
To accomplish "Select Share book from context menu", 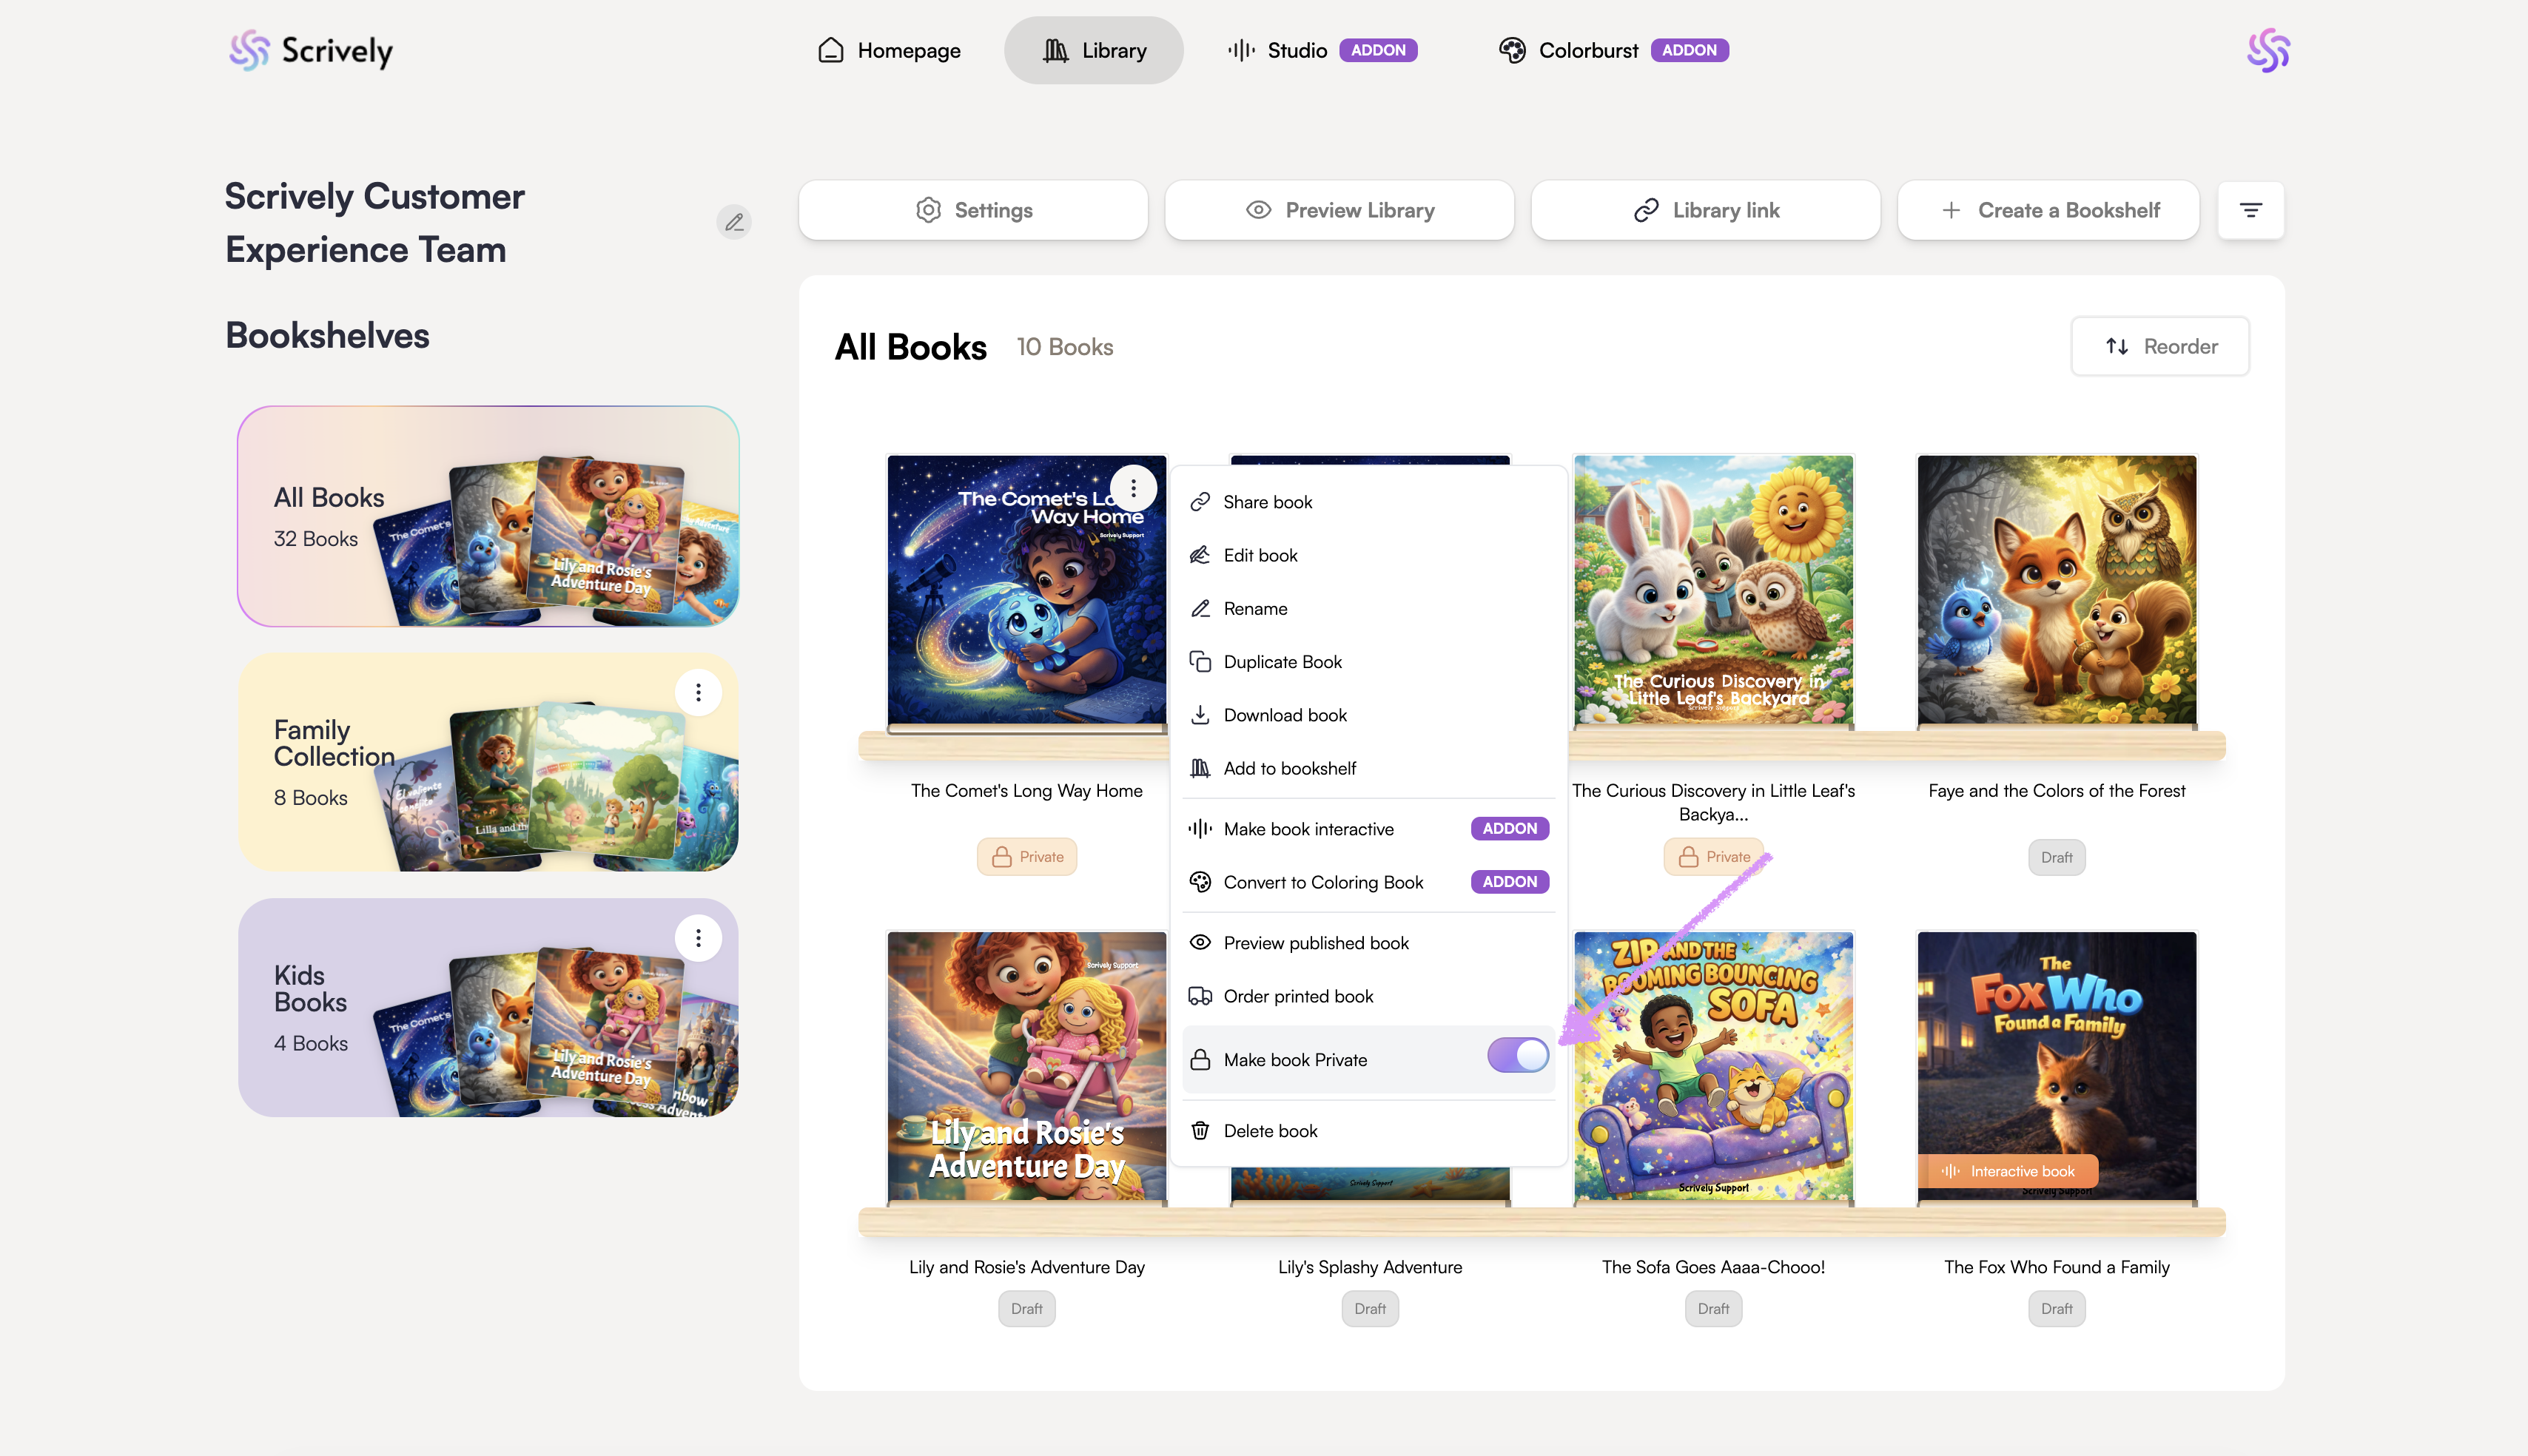I will (x=1267, y=502).
